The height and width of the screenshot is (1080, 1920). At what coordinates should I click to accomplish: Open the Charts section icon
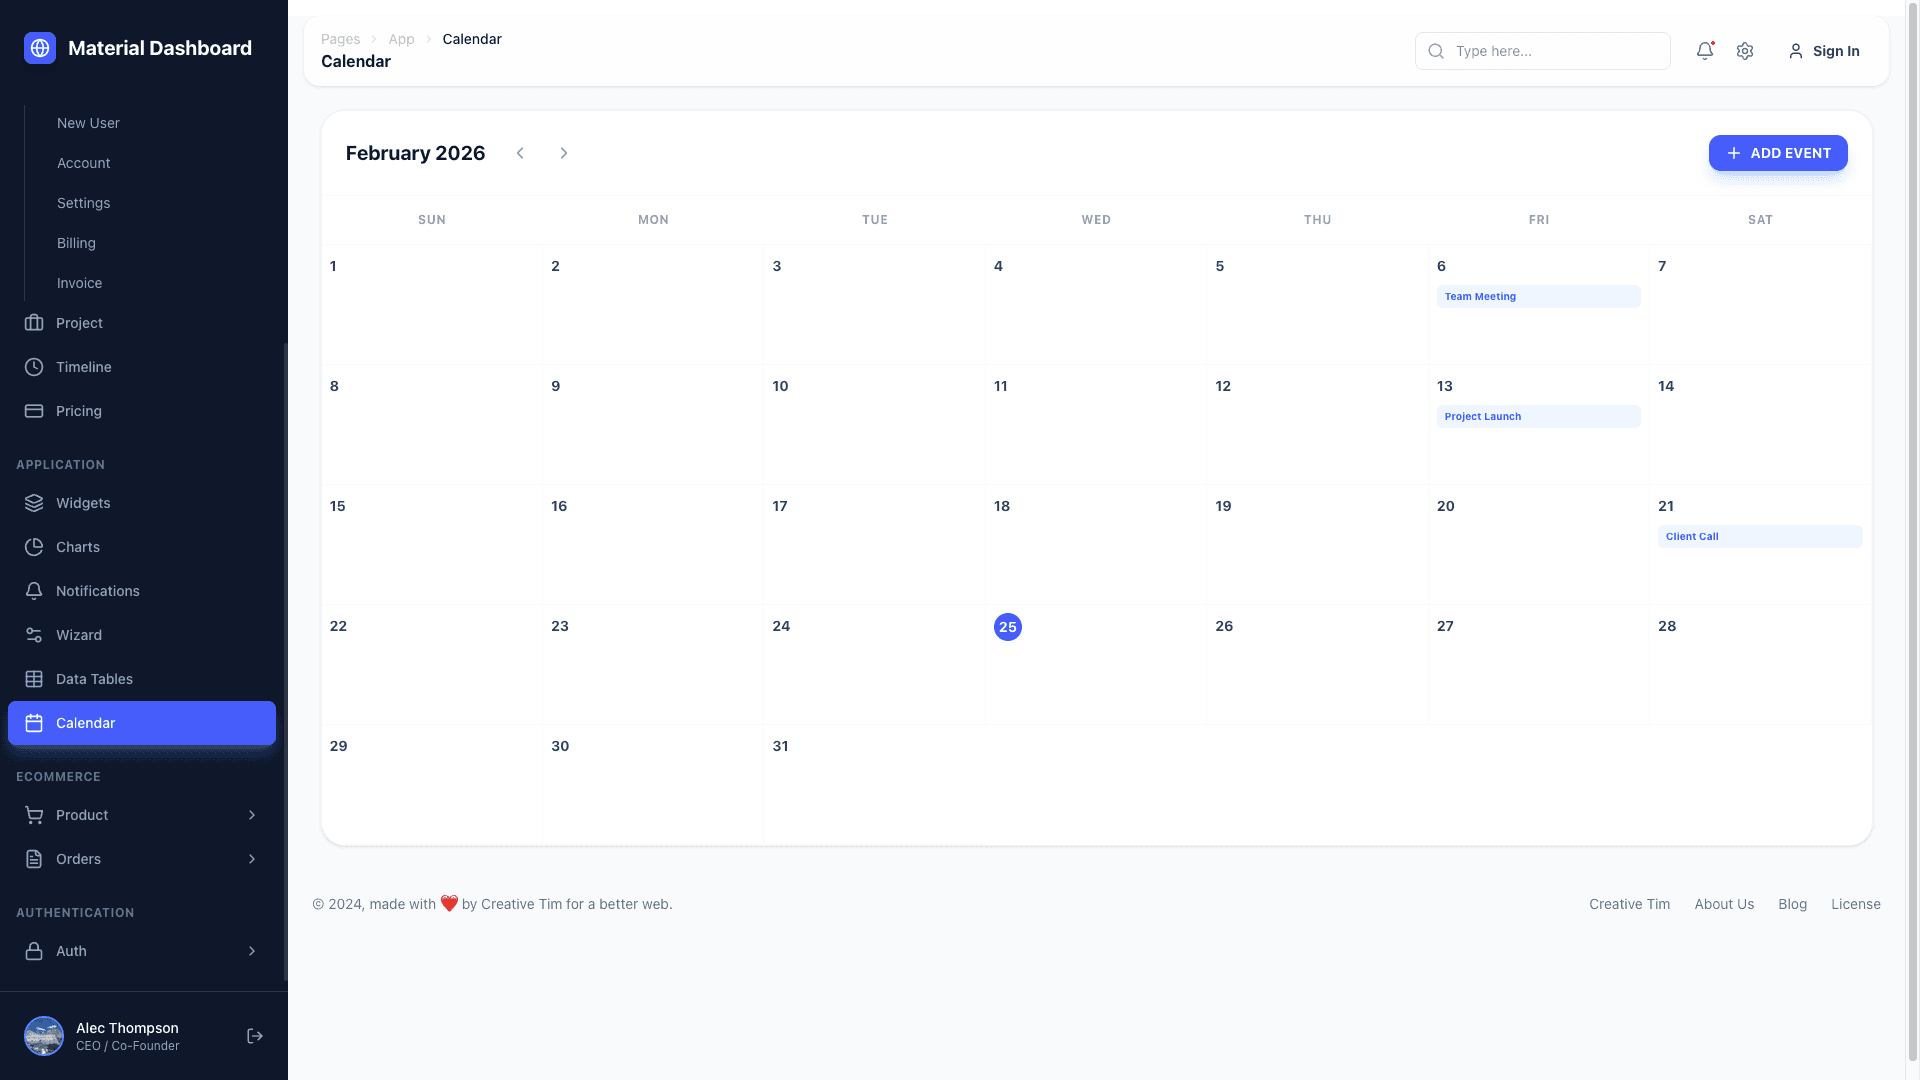(x=34, y=547)
